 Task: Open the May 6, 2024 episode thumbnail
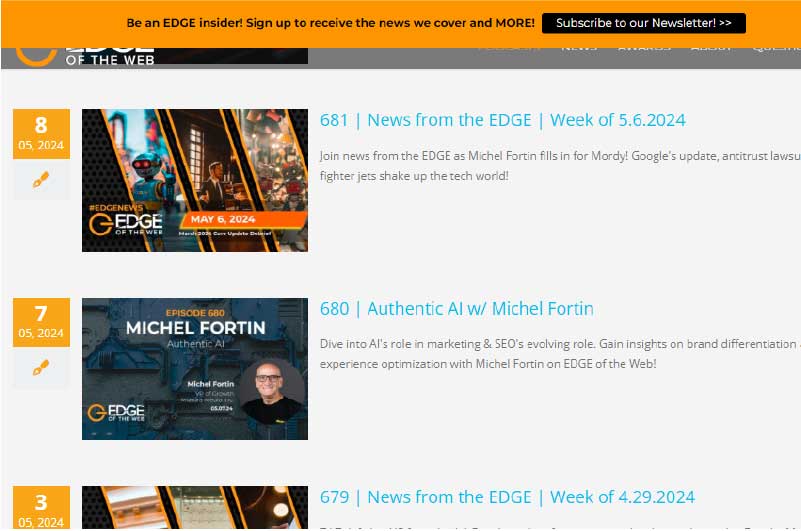(195, 180)
